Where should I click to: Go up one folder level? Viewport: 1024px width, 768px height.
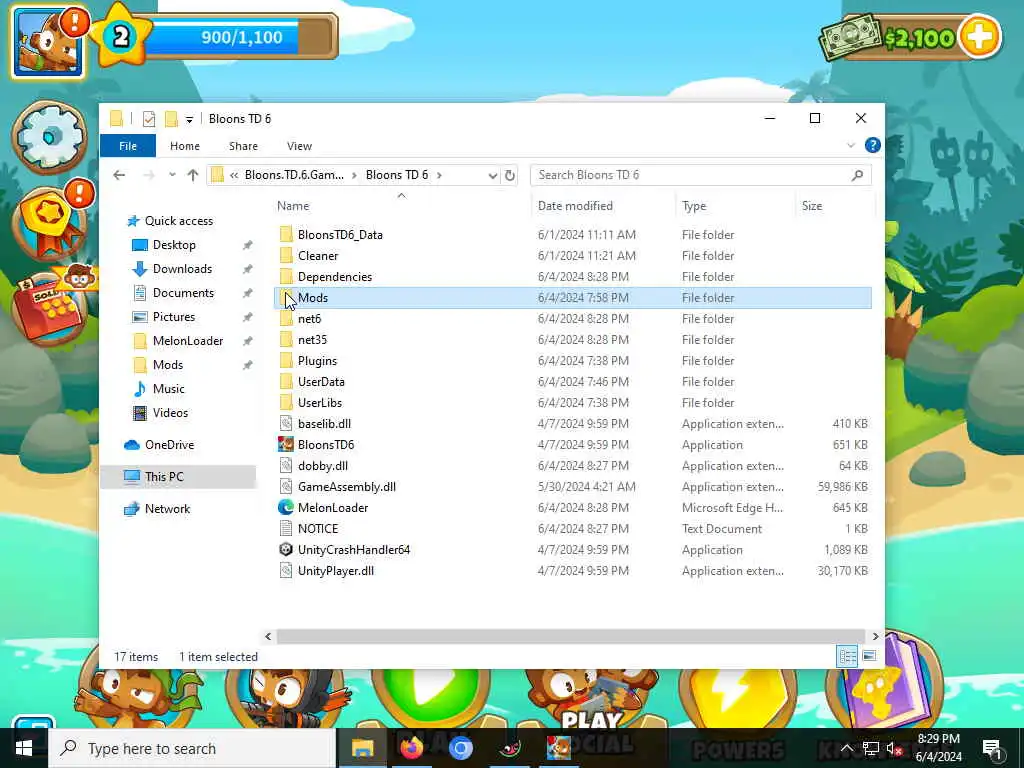193,175
